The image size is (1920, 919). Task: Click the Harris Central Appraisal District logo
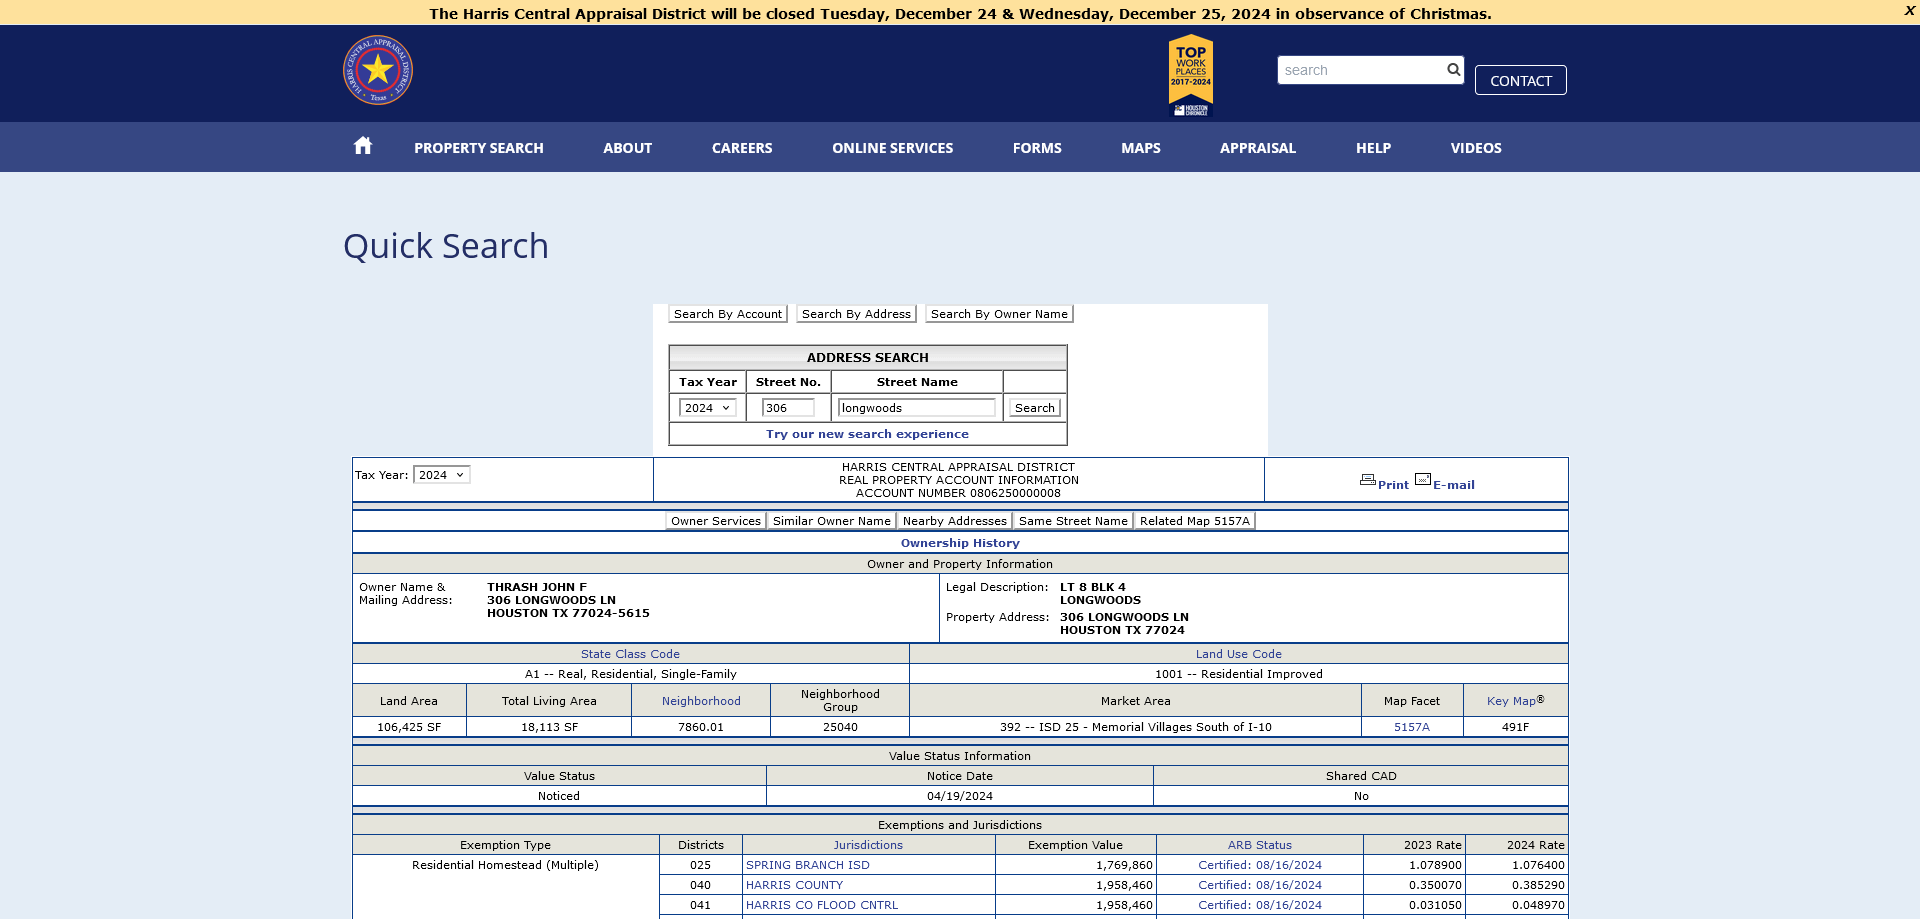(378, 70)
